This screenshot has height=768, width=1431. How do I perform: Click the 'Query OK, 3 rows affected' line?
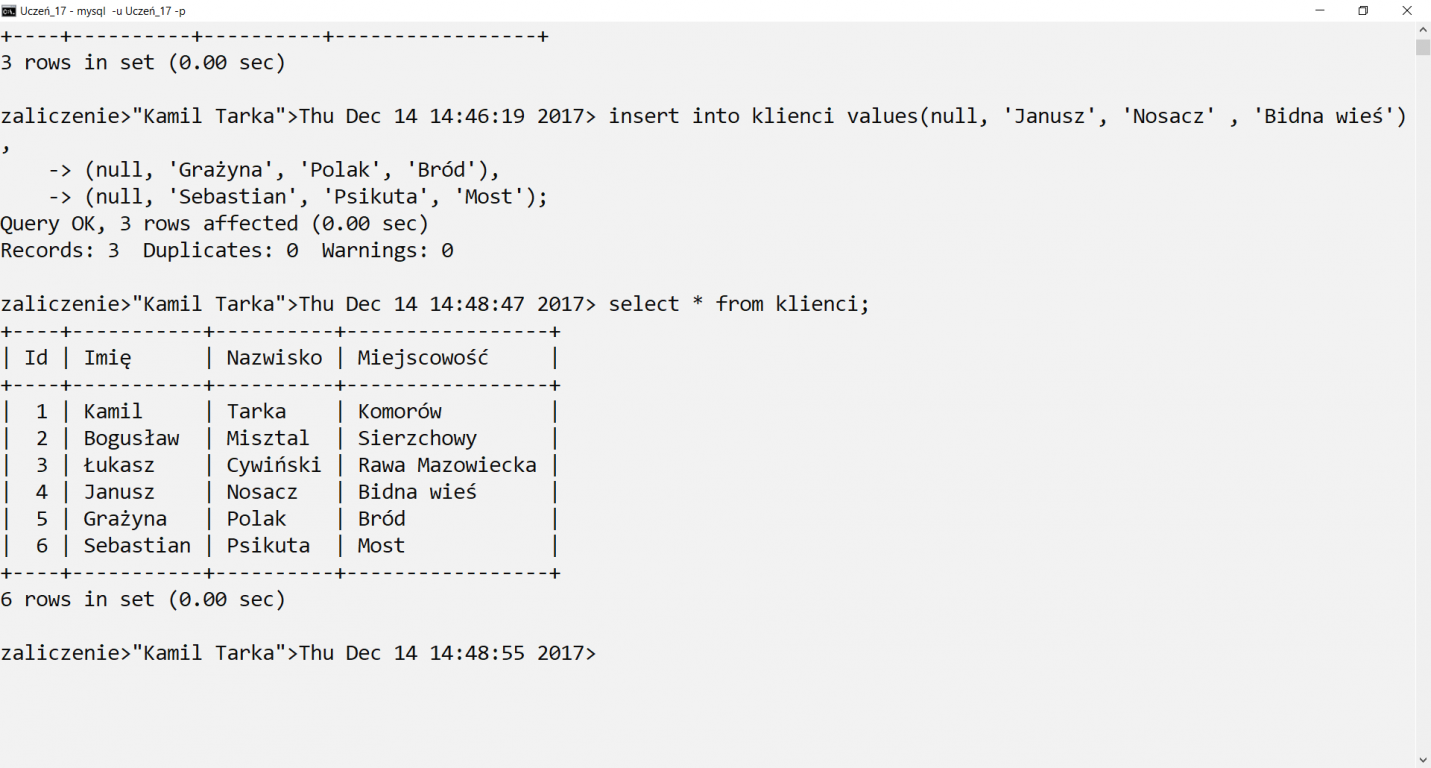[214, 223]
